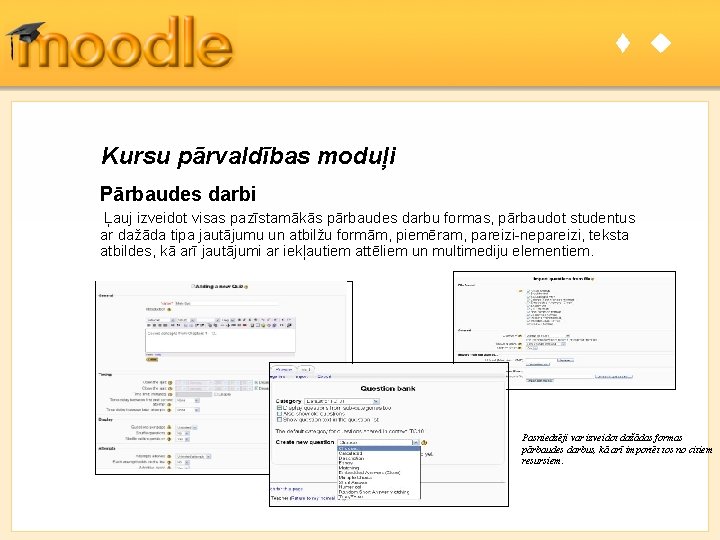Click 'Import from this file' button
This screenshot has height=540, width=720.
[540, 381]
